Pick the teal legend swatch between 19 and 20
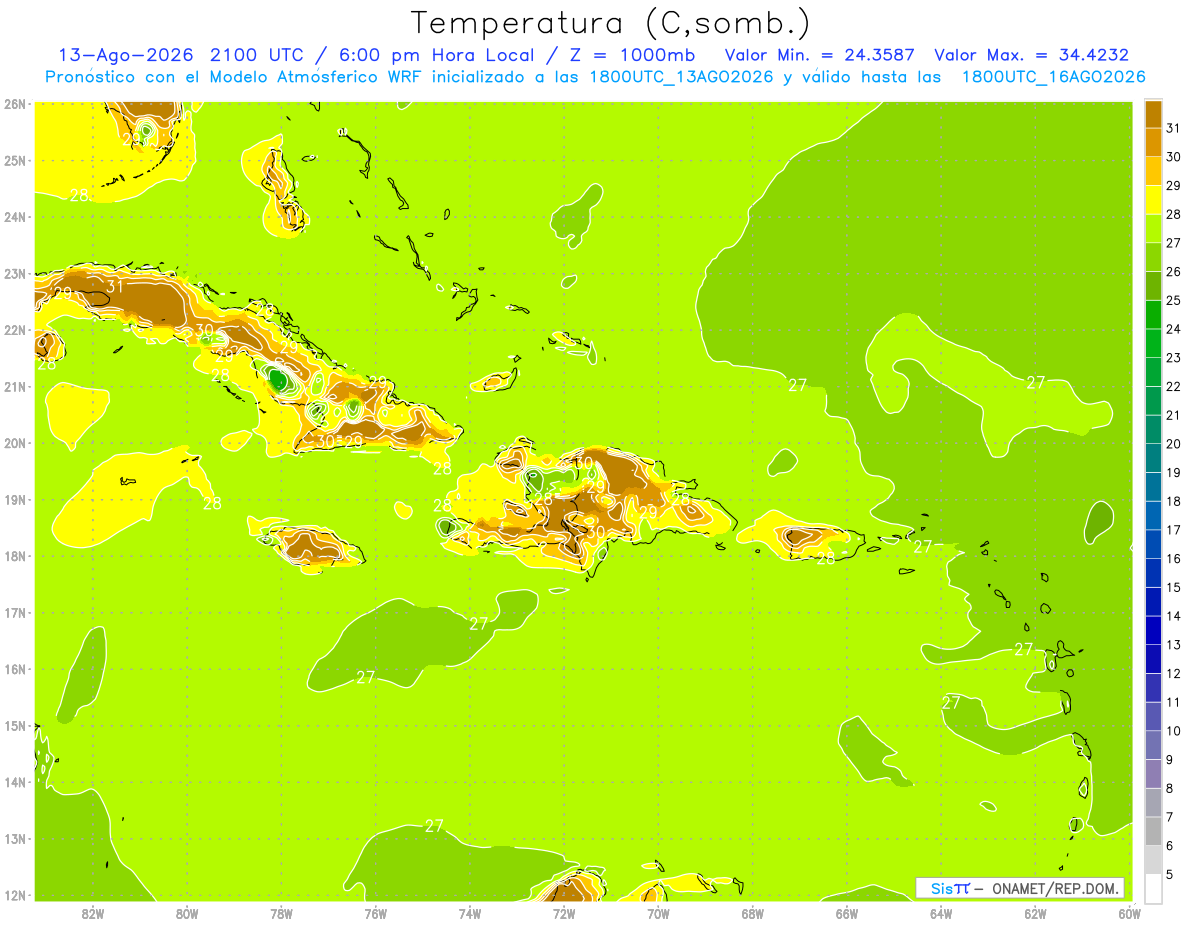This screenshot has width=1200, height=927. pos(1153,458)
